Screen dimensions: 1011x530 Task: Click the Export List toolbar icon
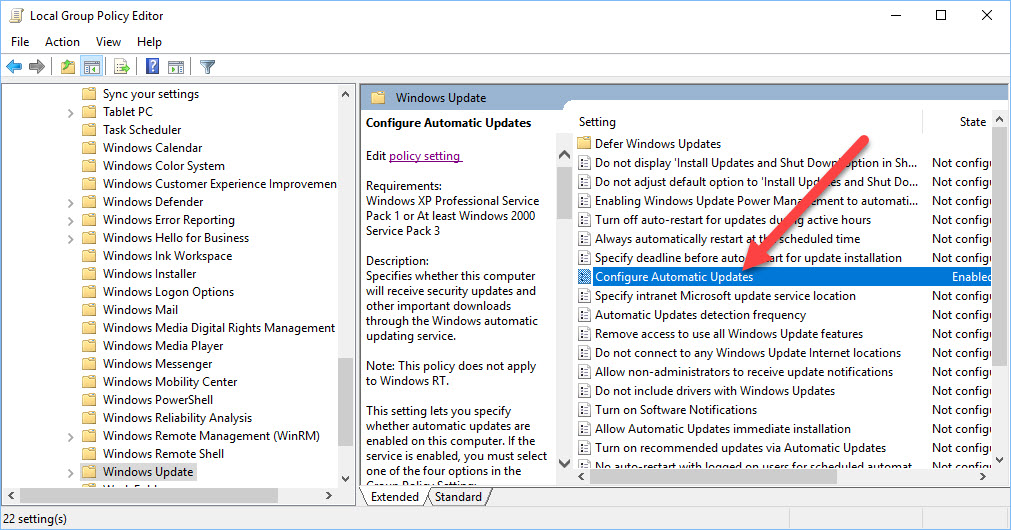[x=122, y=67]
